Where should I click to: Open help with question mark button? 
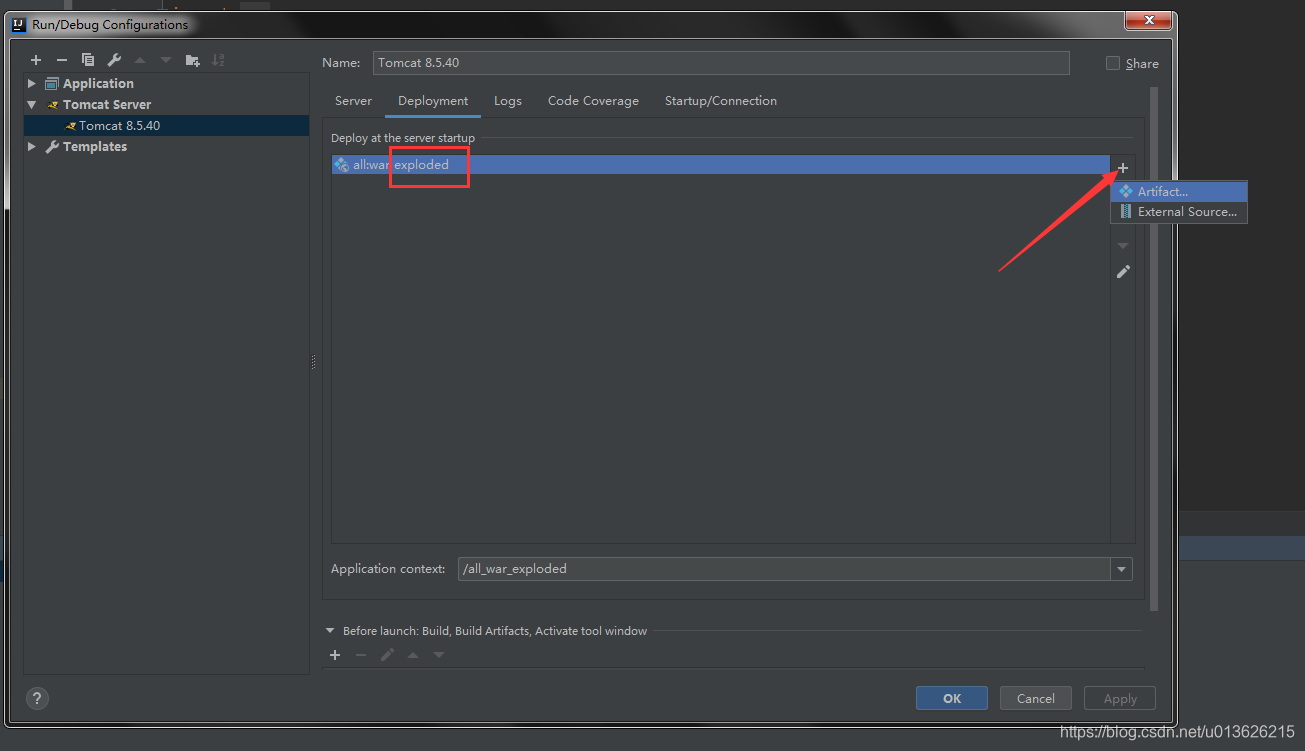37,698
